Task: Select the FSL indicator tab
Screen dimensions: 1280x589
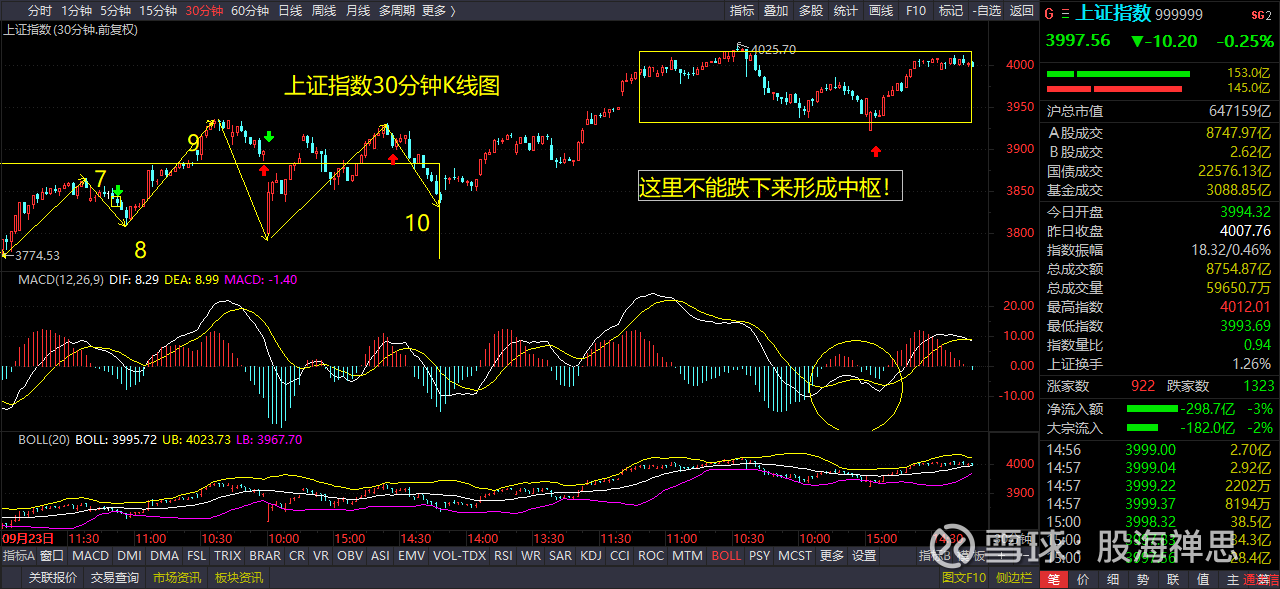Action: 197,556
